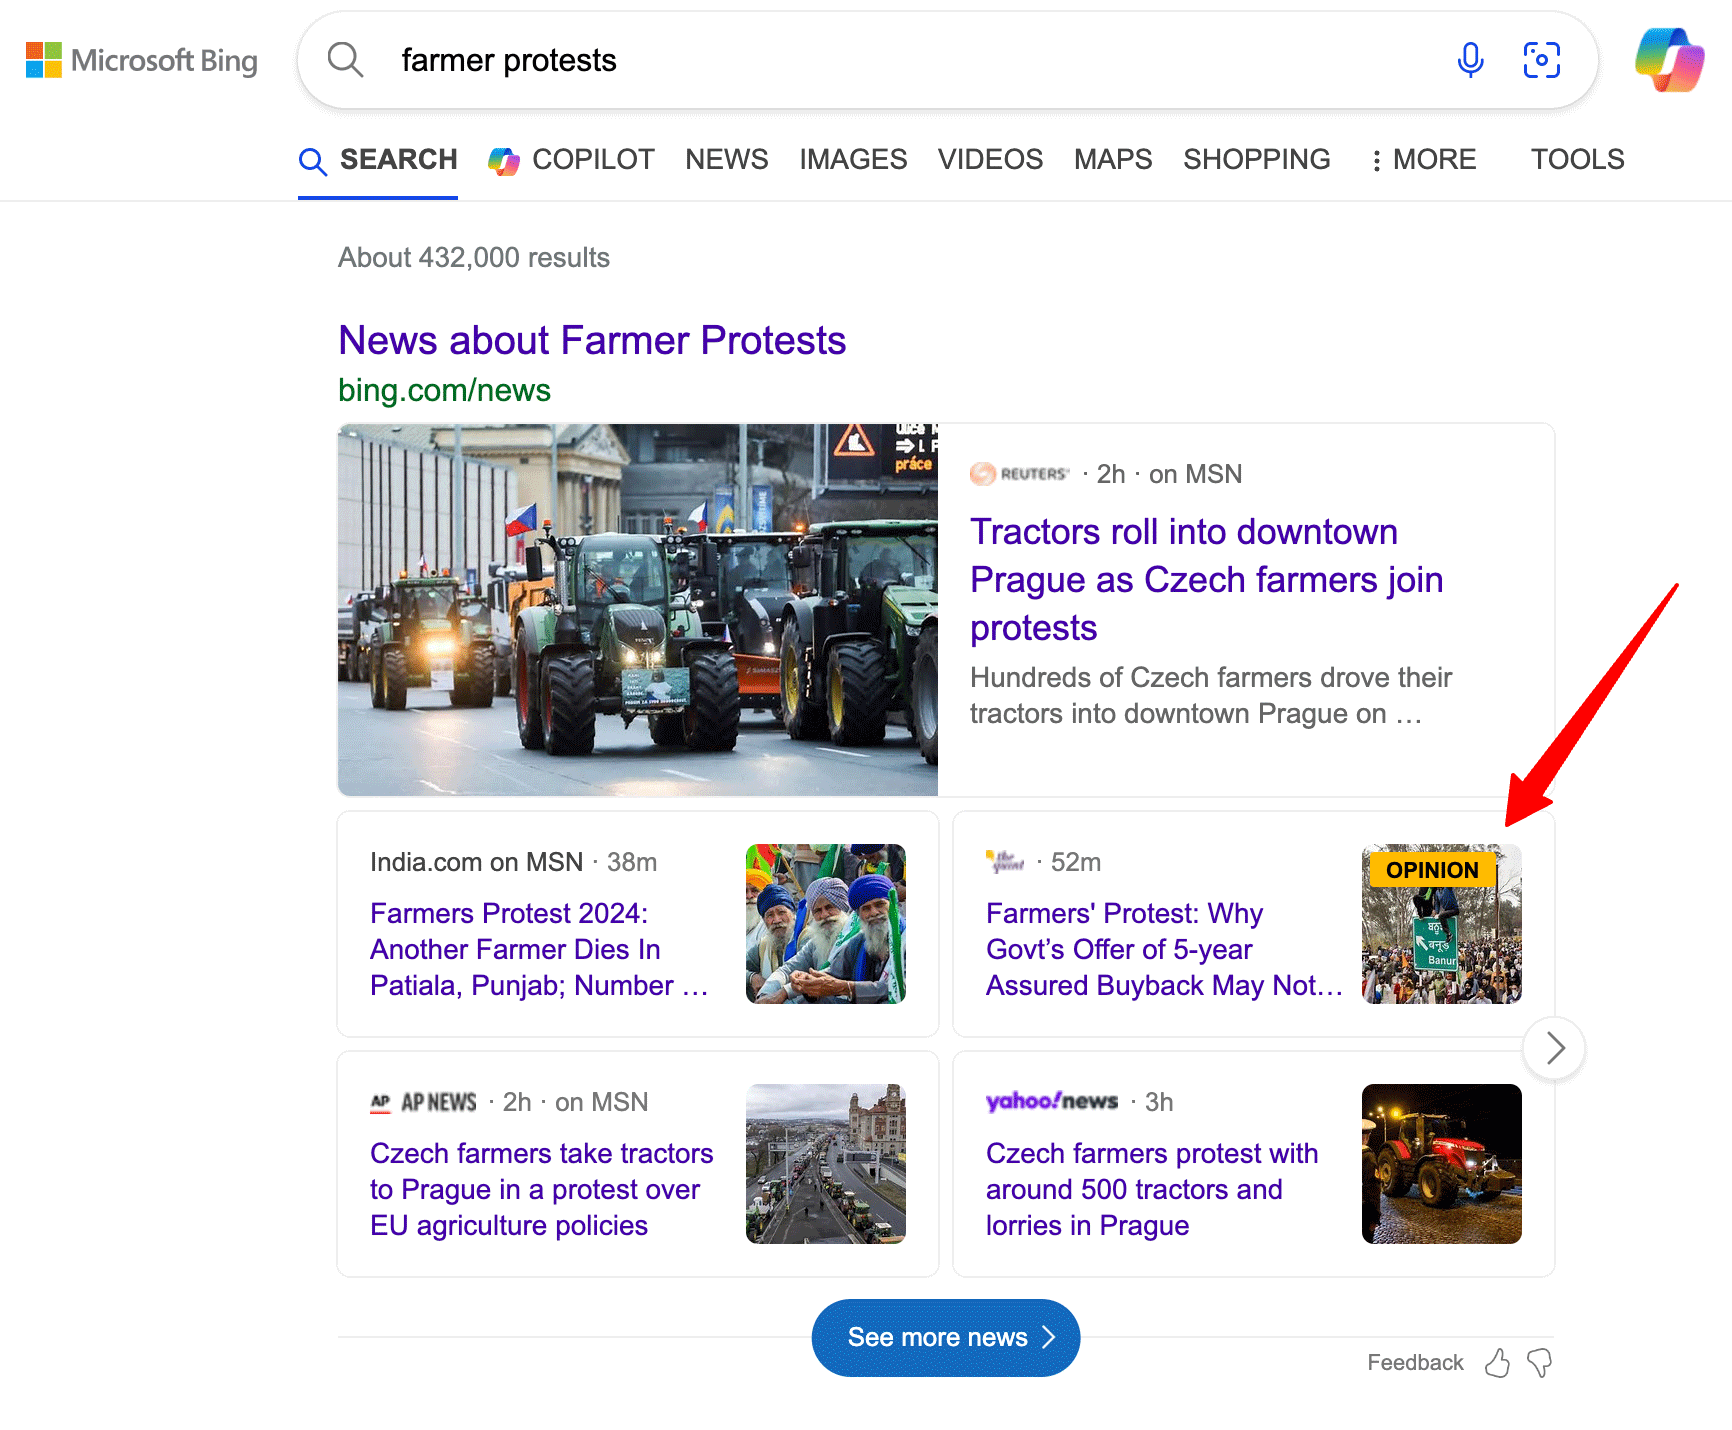Expand the TOOLS options
The width and height of the screenshot is (1732, 1430).
point(1577,159)
